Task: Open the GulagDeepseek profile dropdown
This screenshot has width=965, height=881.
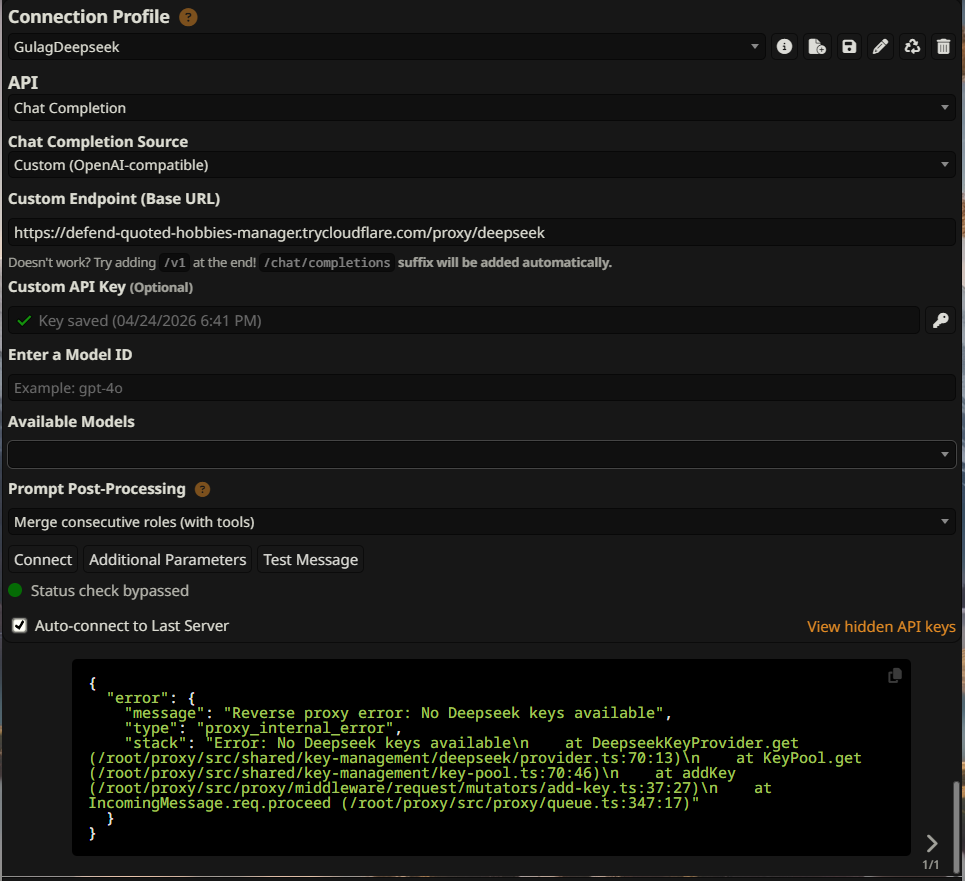Action: (x=387, y=47)
